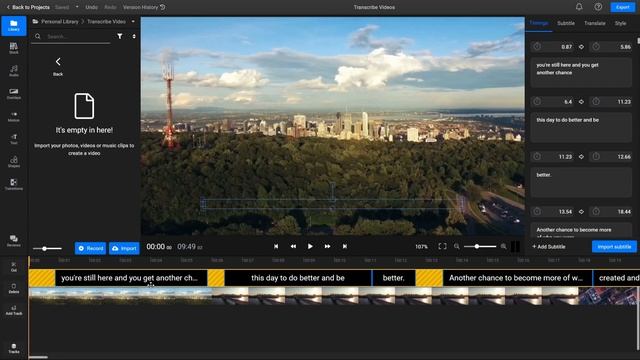The height and width of the screenshot is (360, 640).
Task: Click the clock icon beside 5.86
Action: pos(596,46)
